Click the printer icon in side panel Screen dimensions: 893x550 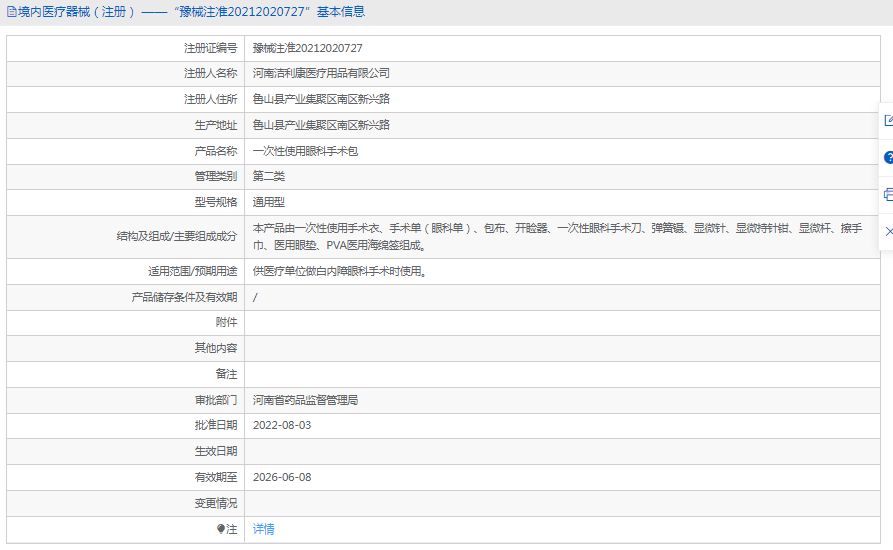(x=888, y=194)
